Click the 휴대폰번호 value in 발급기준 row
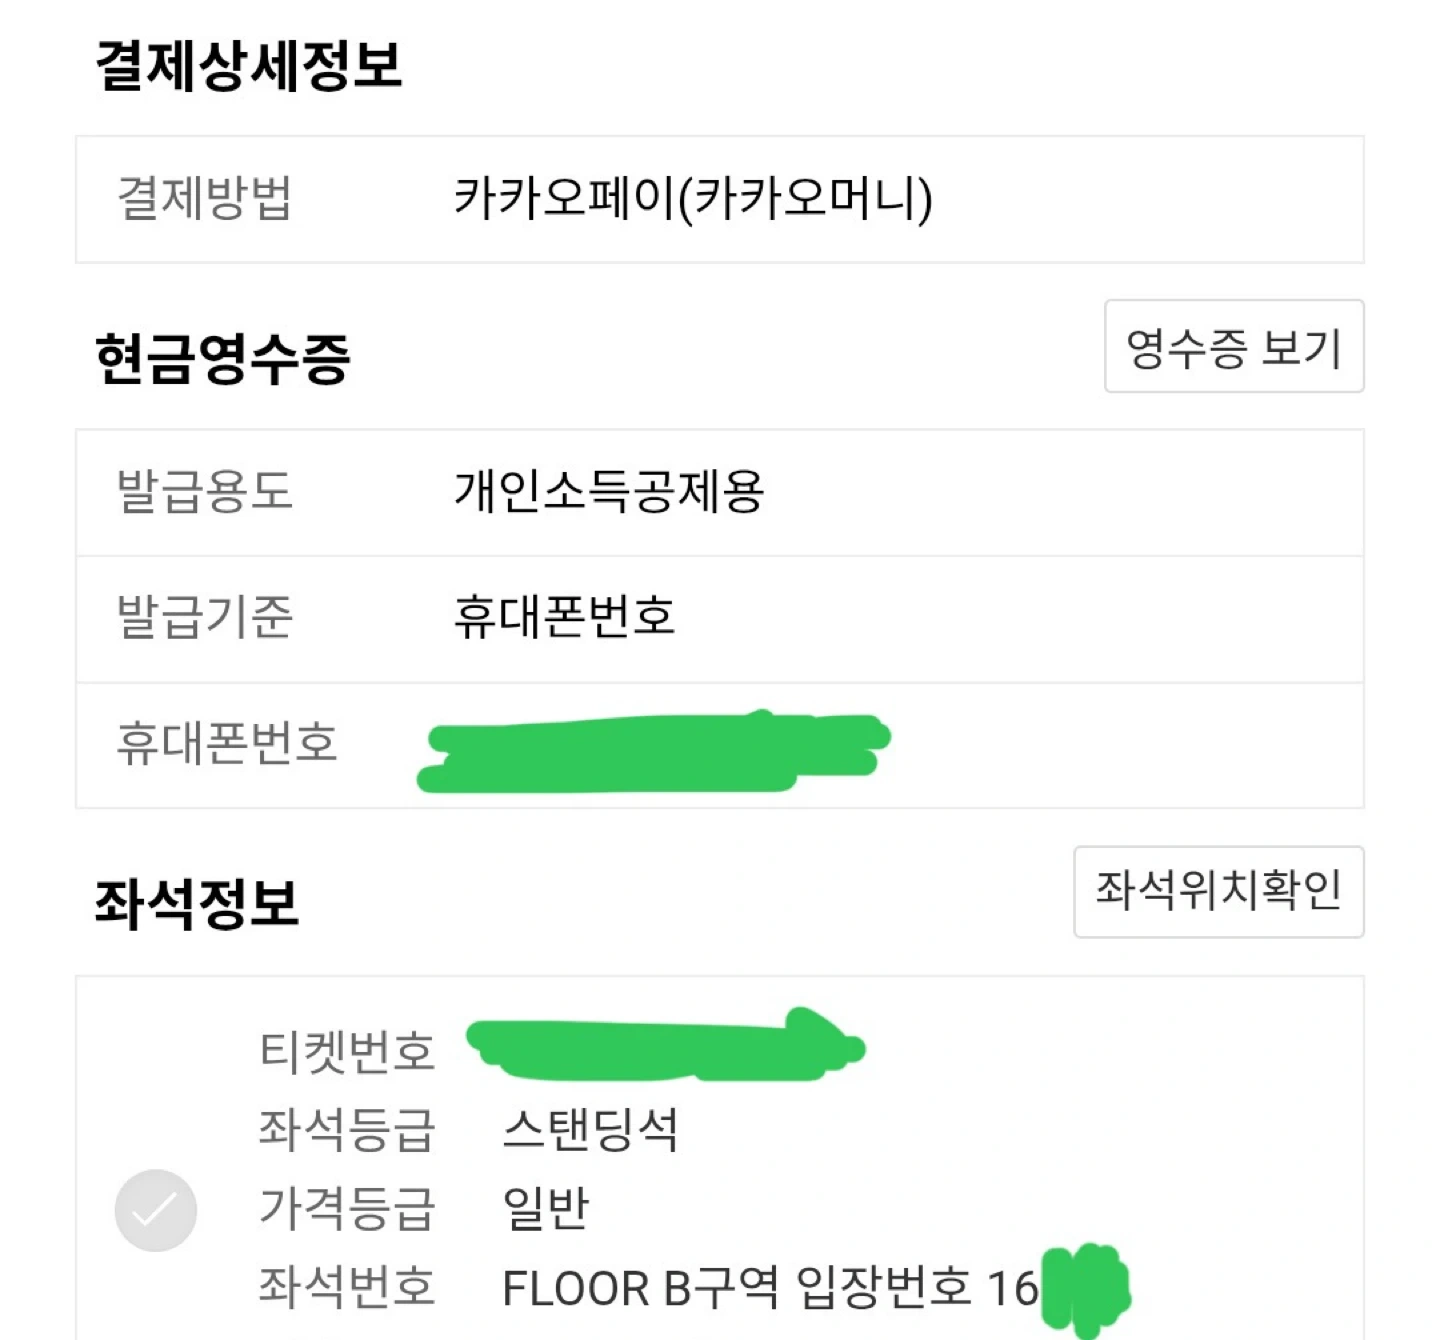The image size is (1440, 1340). click(x=564, y=616)
